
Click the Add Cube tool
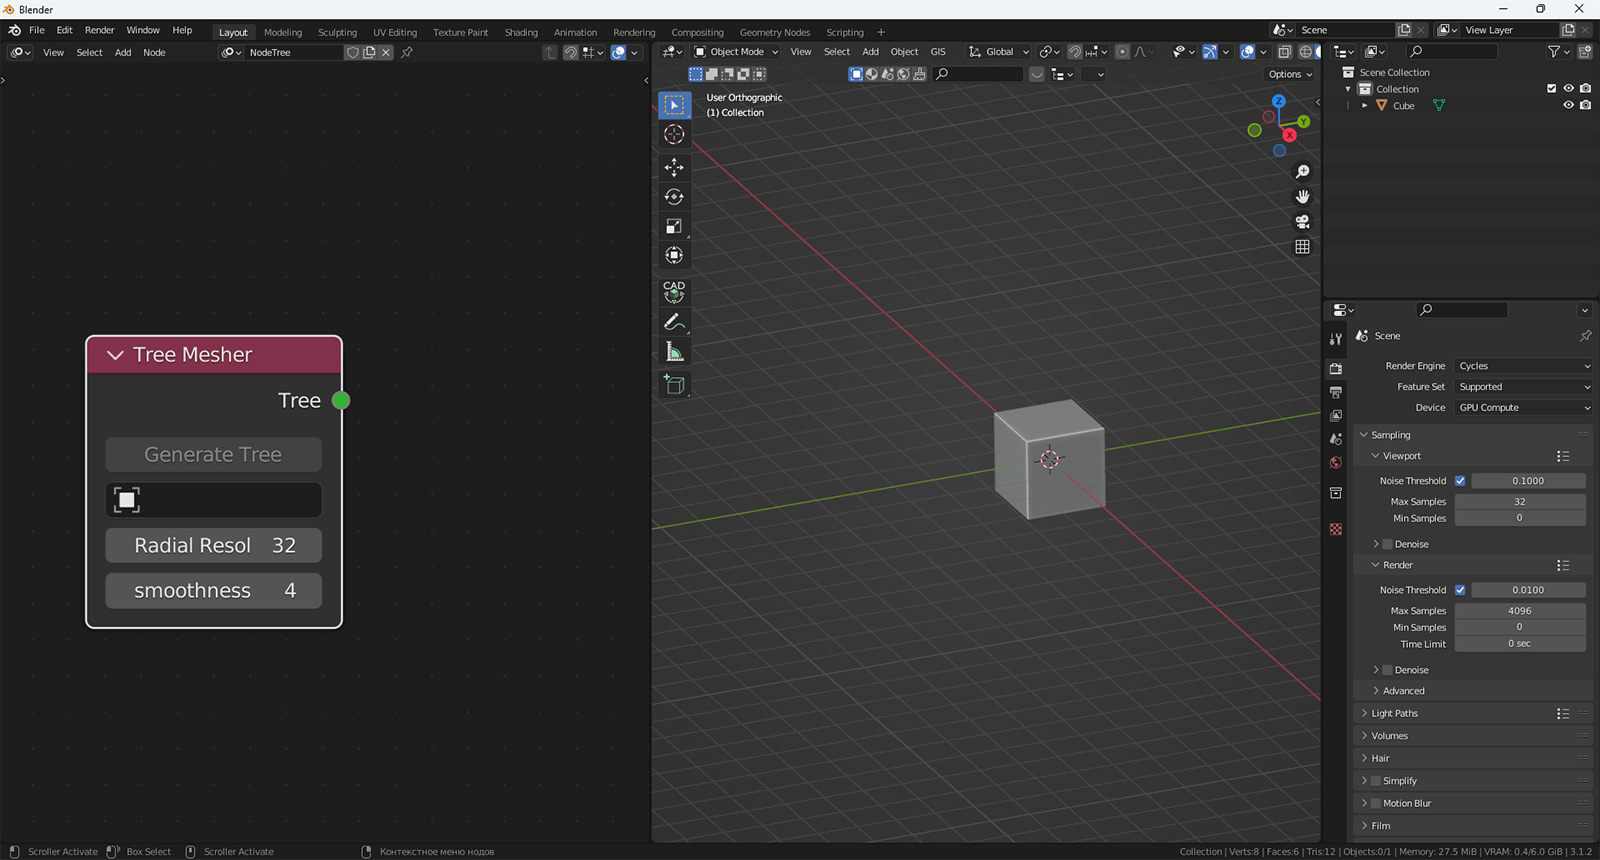[x=674, y=385]
